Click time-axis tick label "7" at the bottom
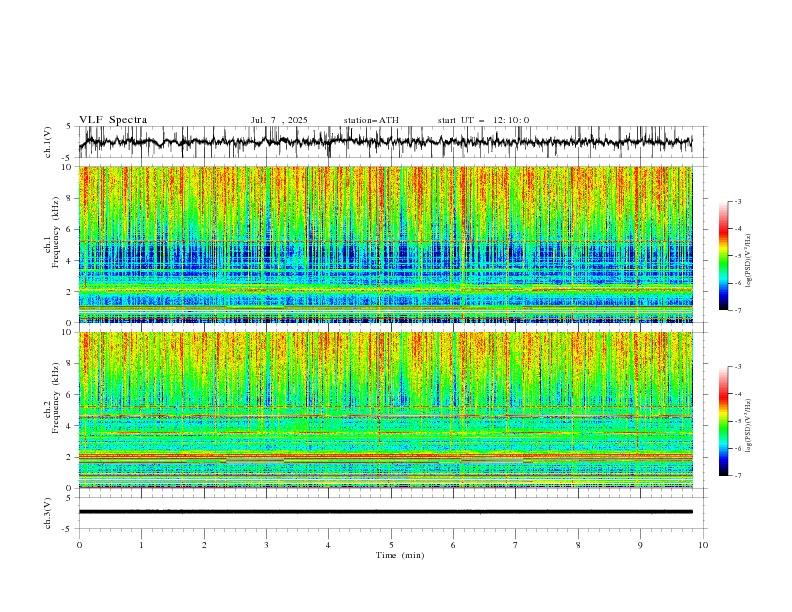This screenshot has height=612, width=792. [x=516, y=545]
